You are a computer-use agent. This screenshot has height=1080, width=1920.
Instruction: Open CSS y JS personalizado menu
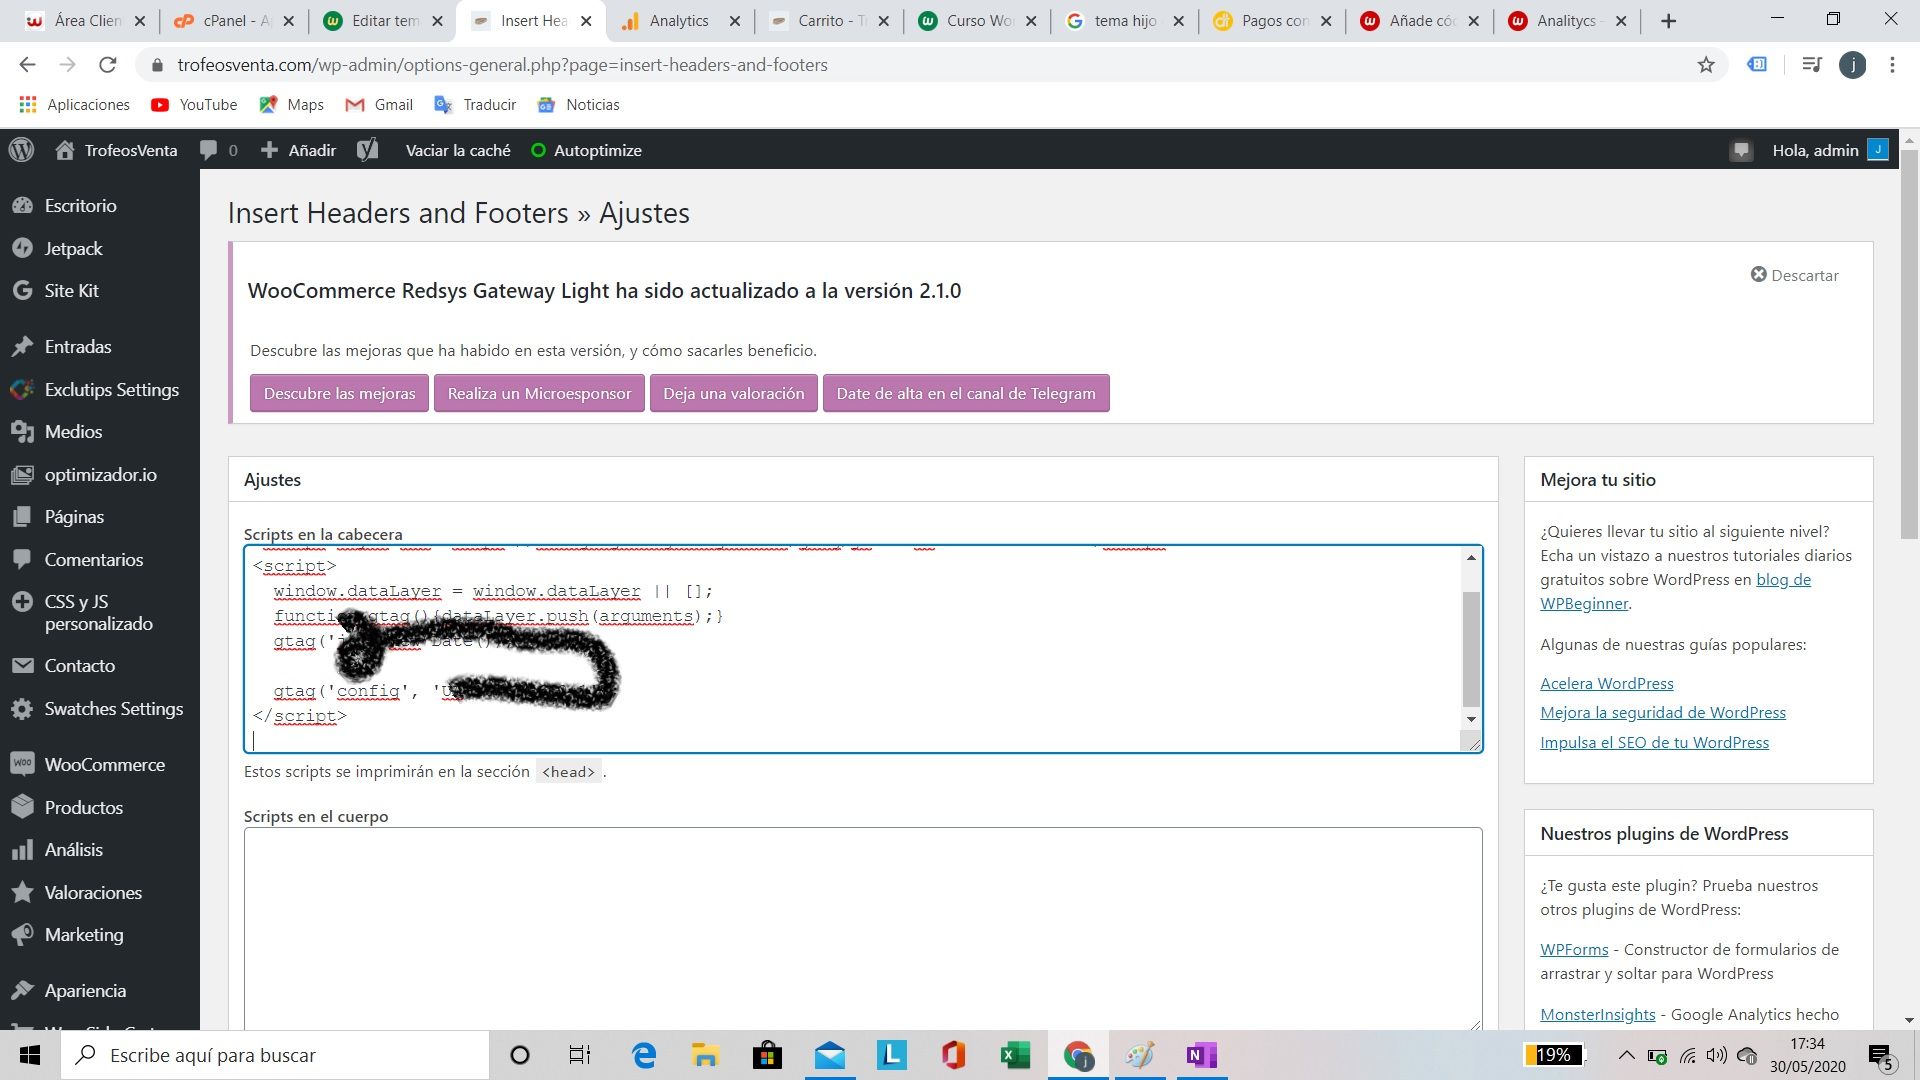pos(100,612)
